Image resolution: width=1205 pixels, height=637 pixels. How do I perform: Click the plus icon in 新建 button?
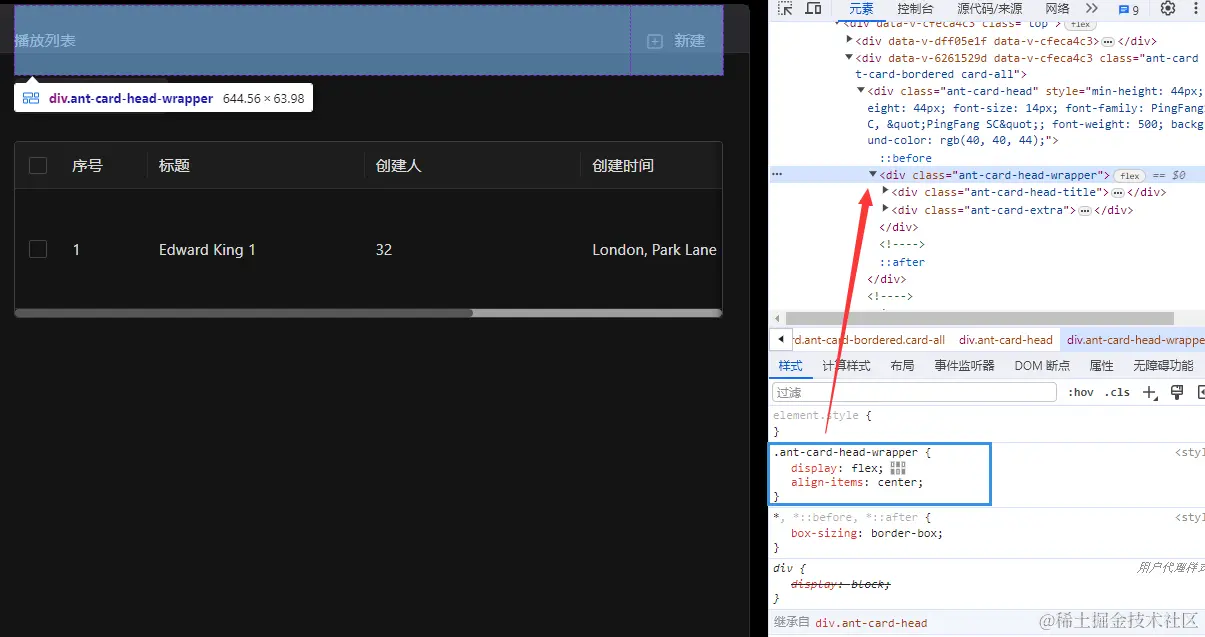click(655, 41)
